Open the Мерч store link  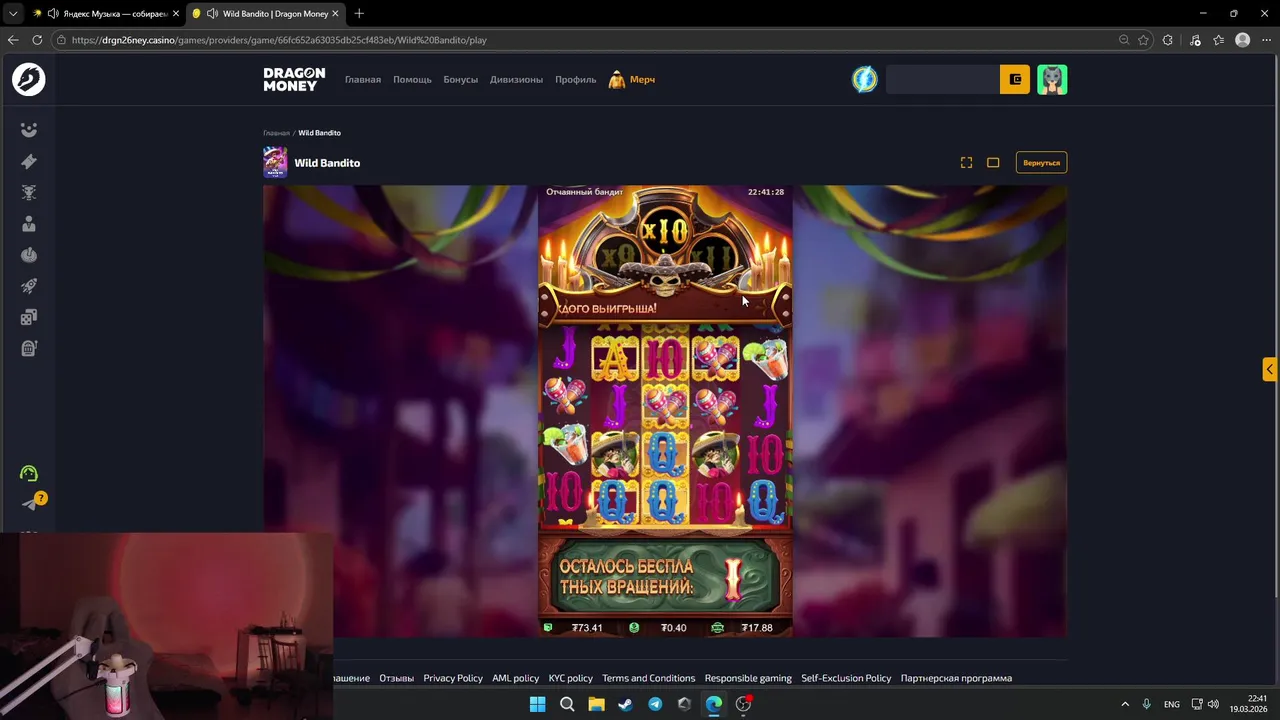[632, 79]
